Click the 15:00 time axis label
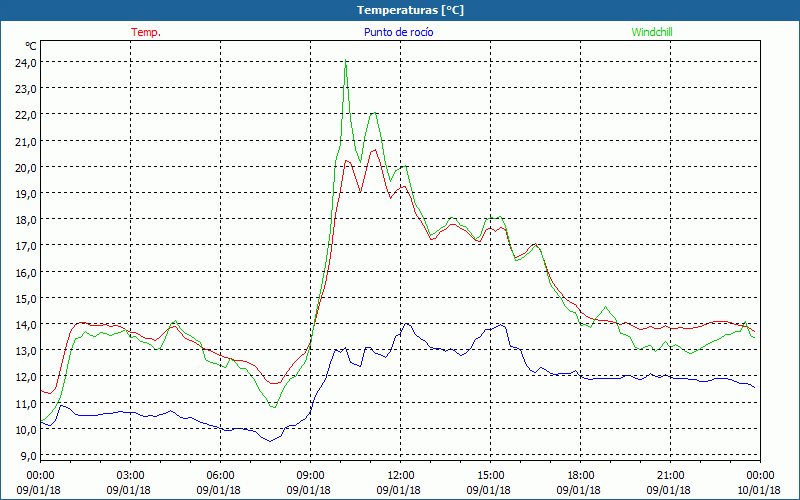 coord(491,476)
